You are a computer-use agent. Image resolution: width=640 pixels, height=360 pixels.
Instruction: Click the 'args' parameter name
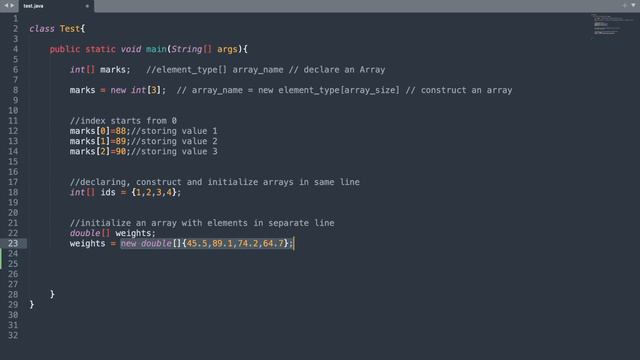click(227, 49)
